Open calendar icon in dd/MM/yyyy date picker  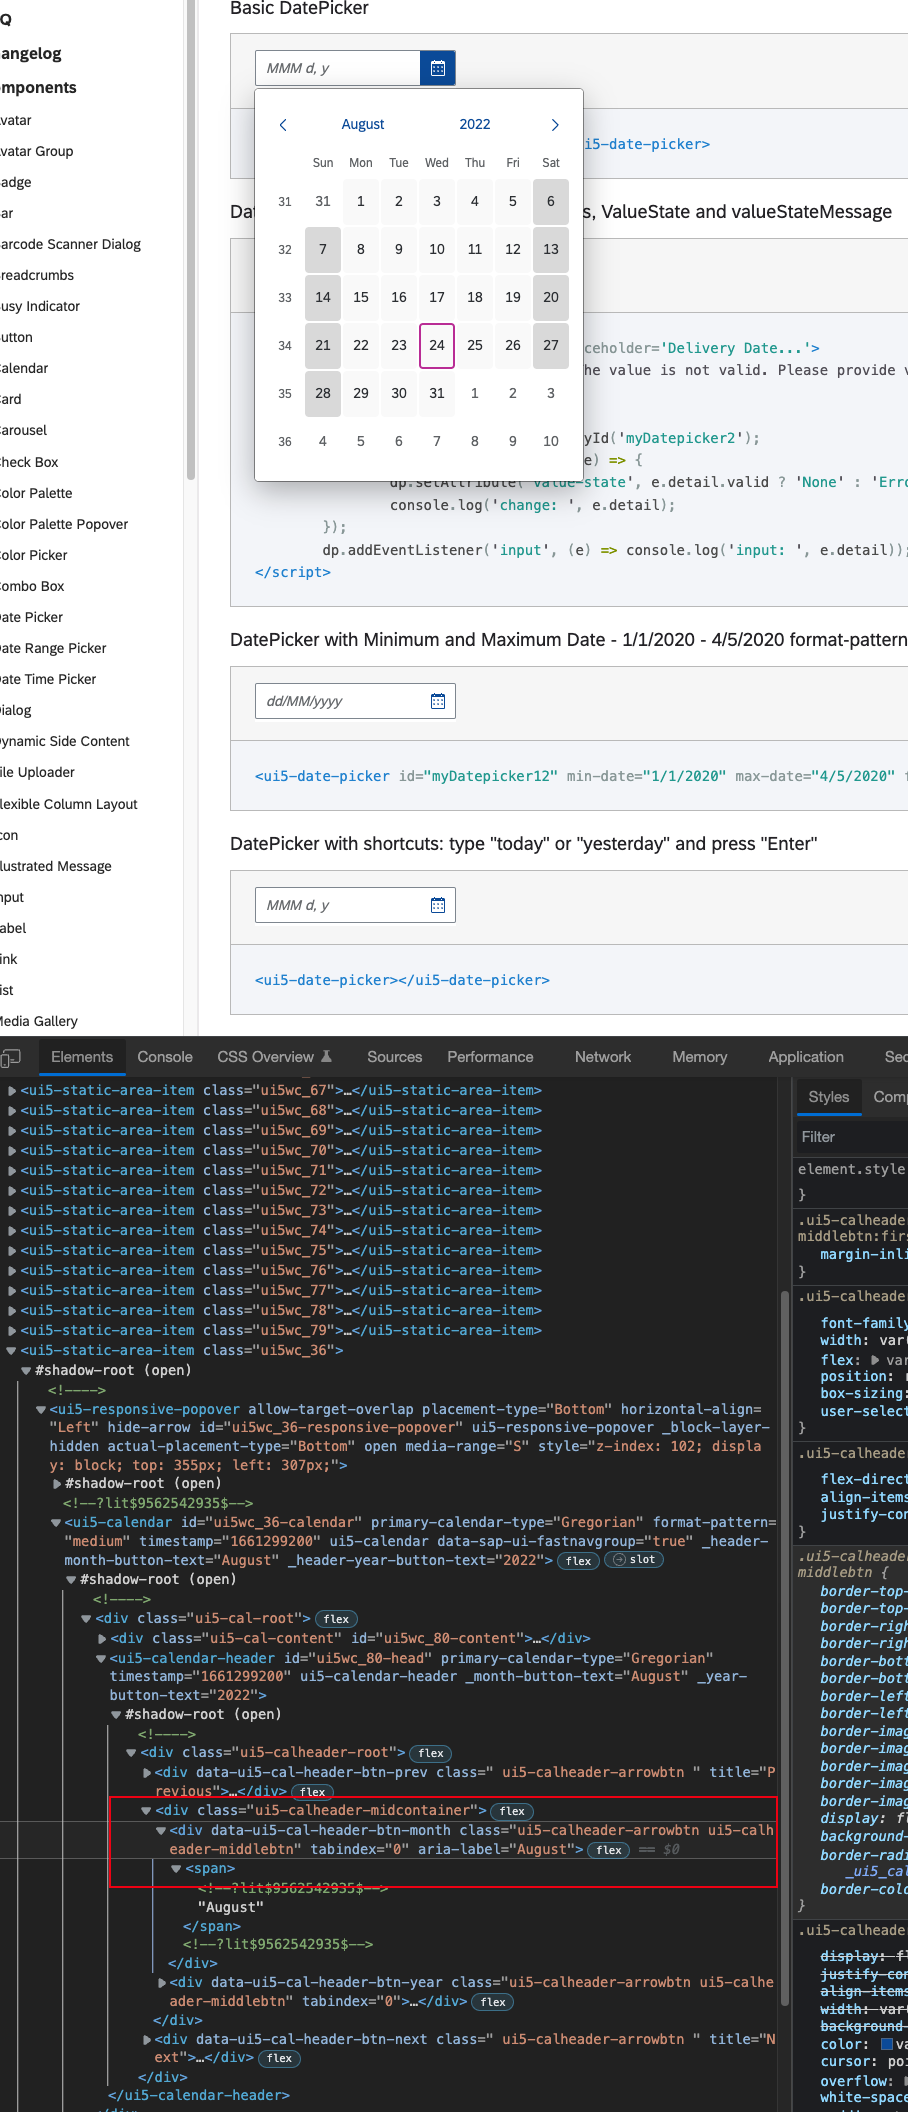click(437, 701)
